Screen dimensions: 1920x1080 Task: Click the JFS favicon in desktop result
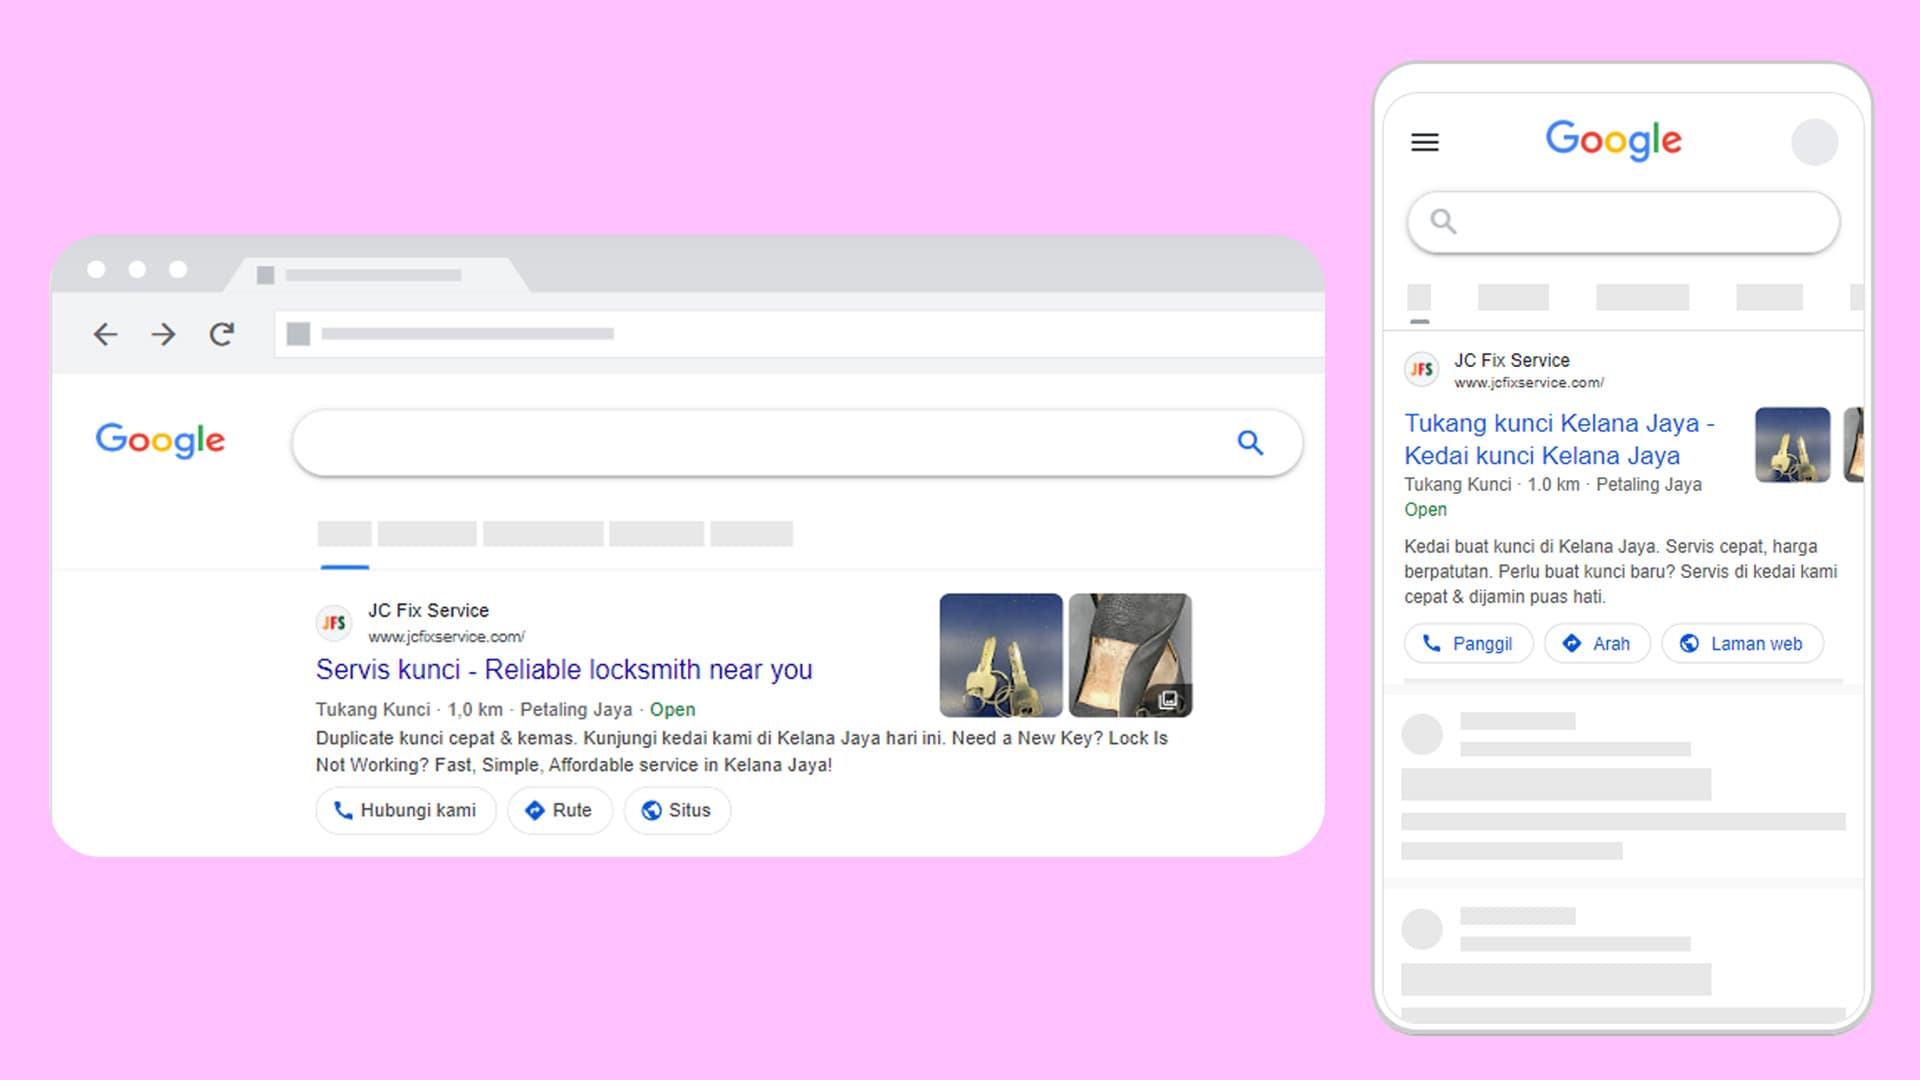pos(334,623)
